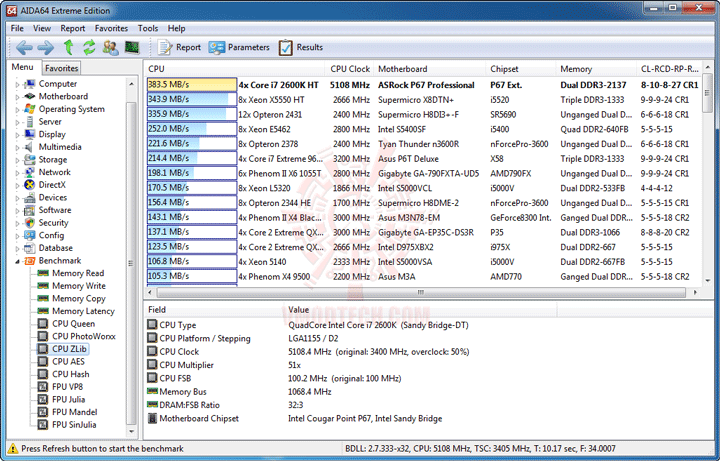The height and width of the screenshot is (461, 720).
Task: Open the Report menu
Action: (x=73, y=28)
